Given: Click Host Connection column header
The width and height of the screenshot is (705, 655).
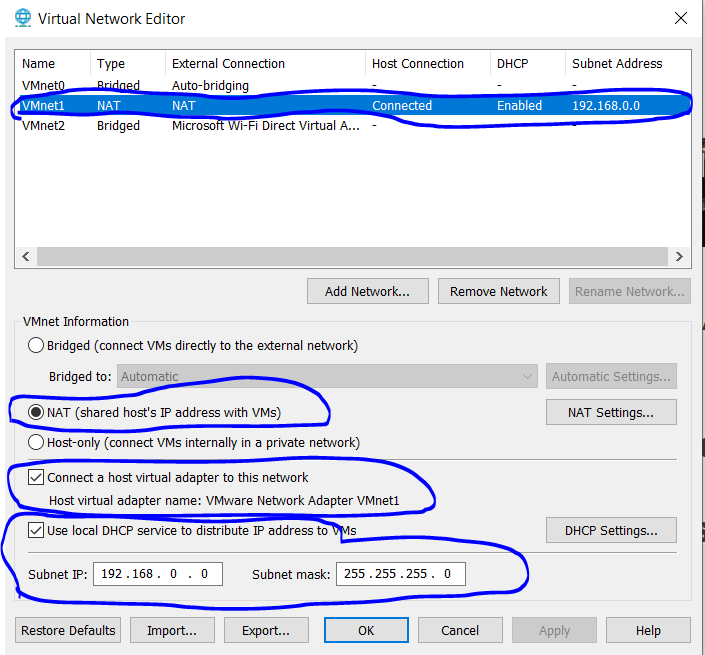Looking at the screenshot, I should (x=428, y=63).
